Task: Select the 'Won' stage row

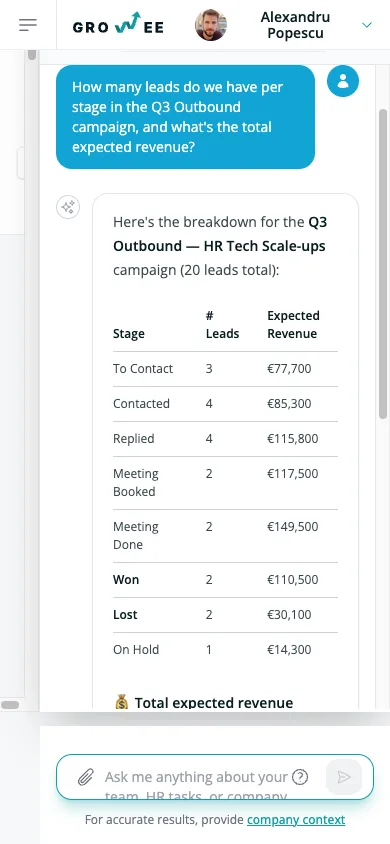Action: 225,580
